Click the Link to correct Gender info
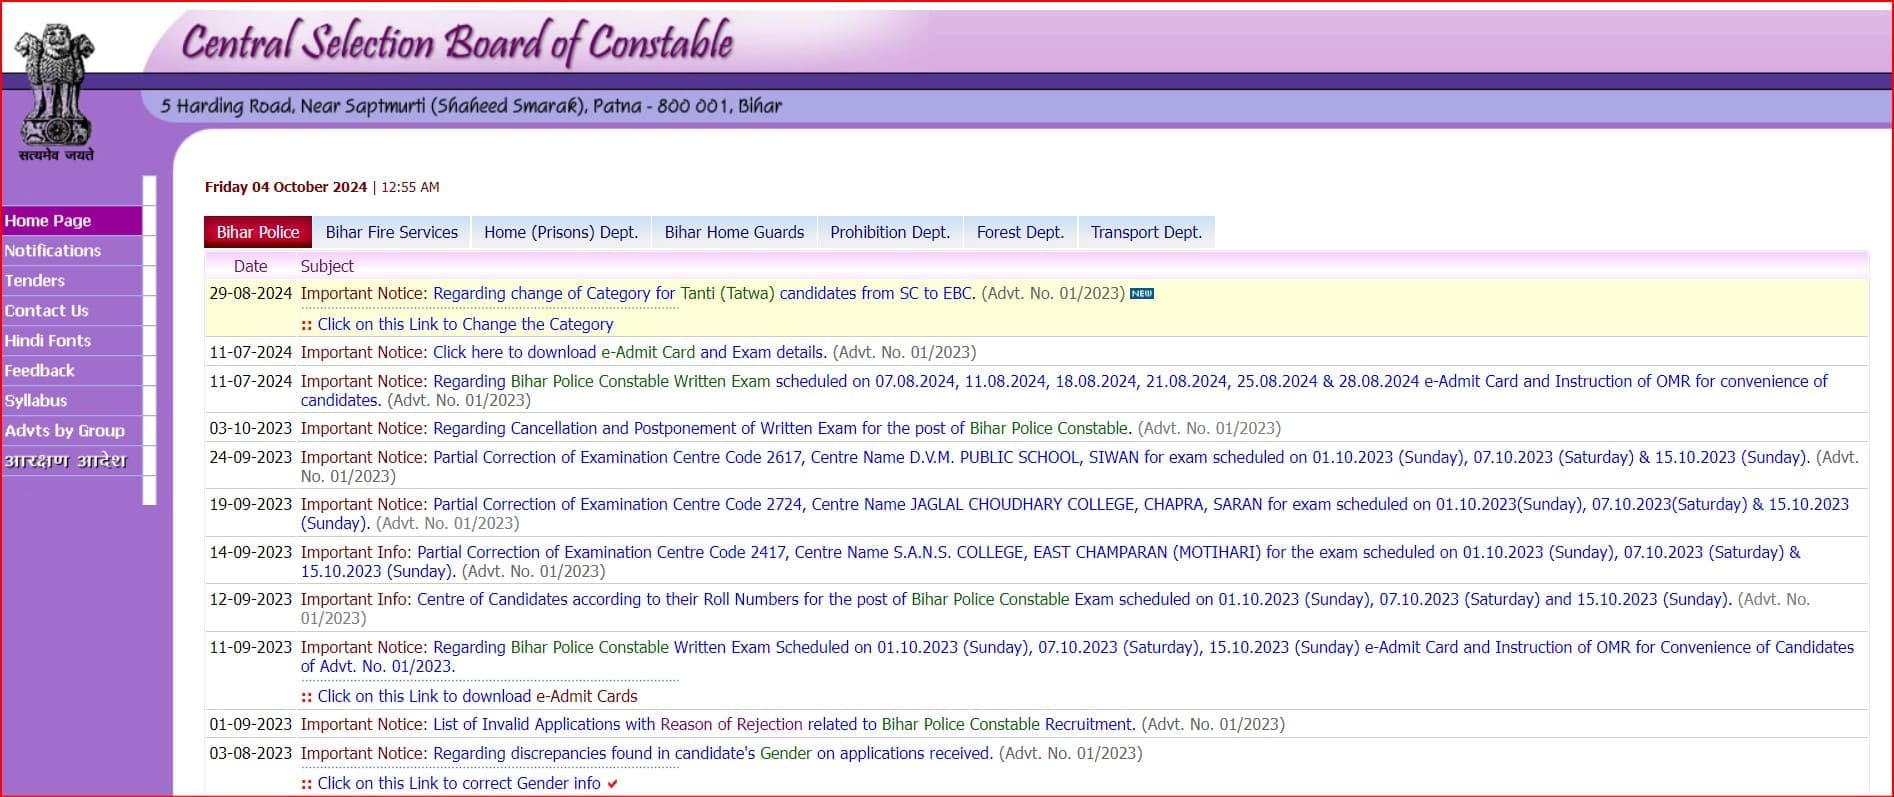The image size is (1894, 797). 459,783
